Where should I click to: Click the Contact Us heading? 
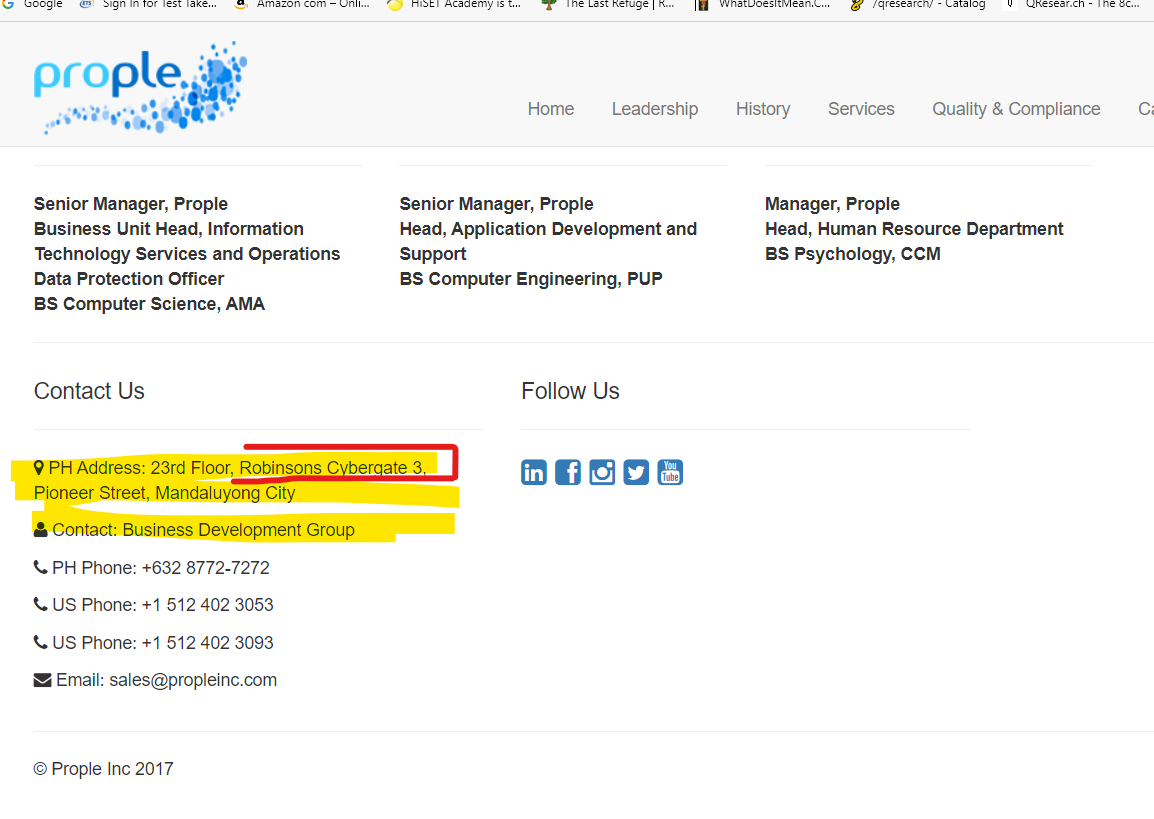89,391
